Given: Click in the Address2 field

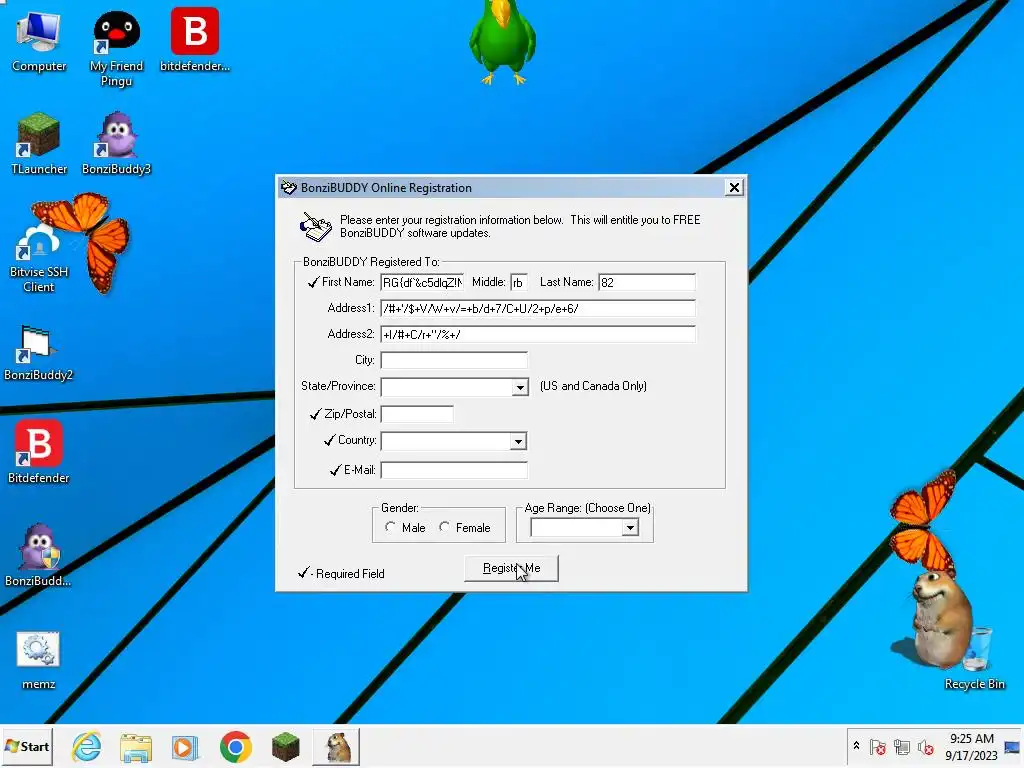Looking at the screenshot, I should pyautogui.click(x=537, y=334).
